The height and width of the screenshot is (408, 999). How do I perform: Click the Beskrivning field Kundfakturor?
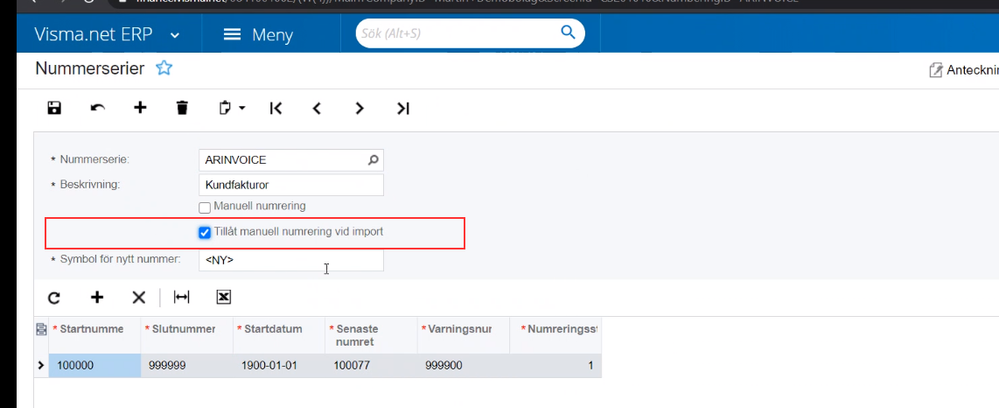pyautogui.click(x=291, y=185)
